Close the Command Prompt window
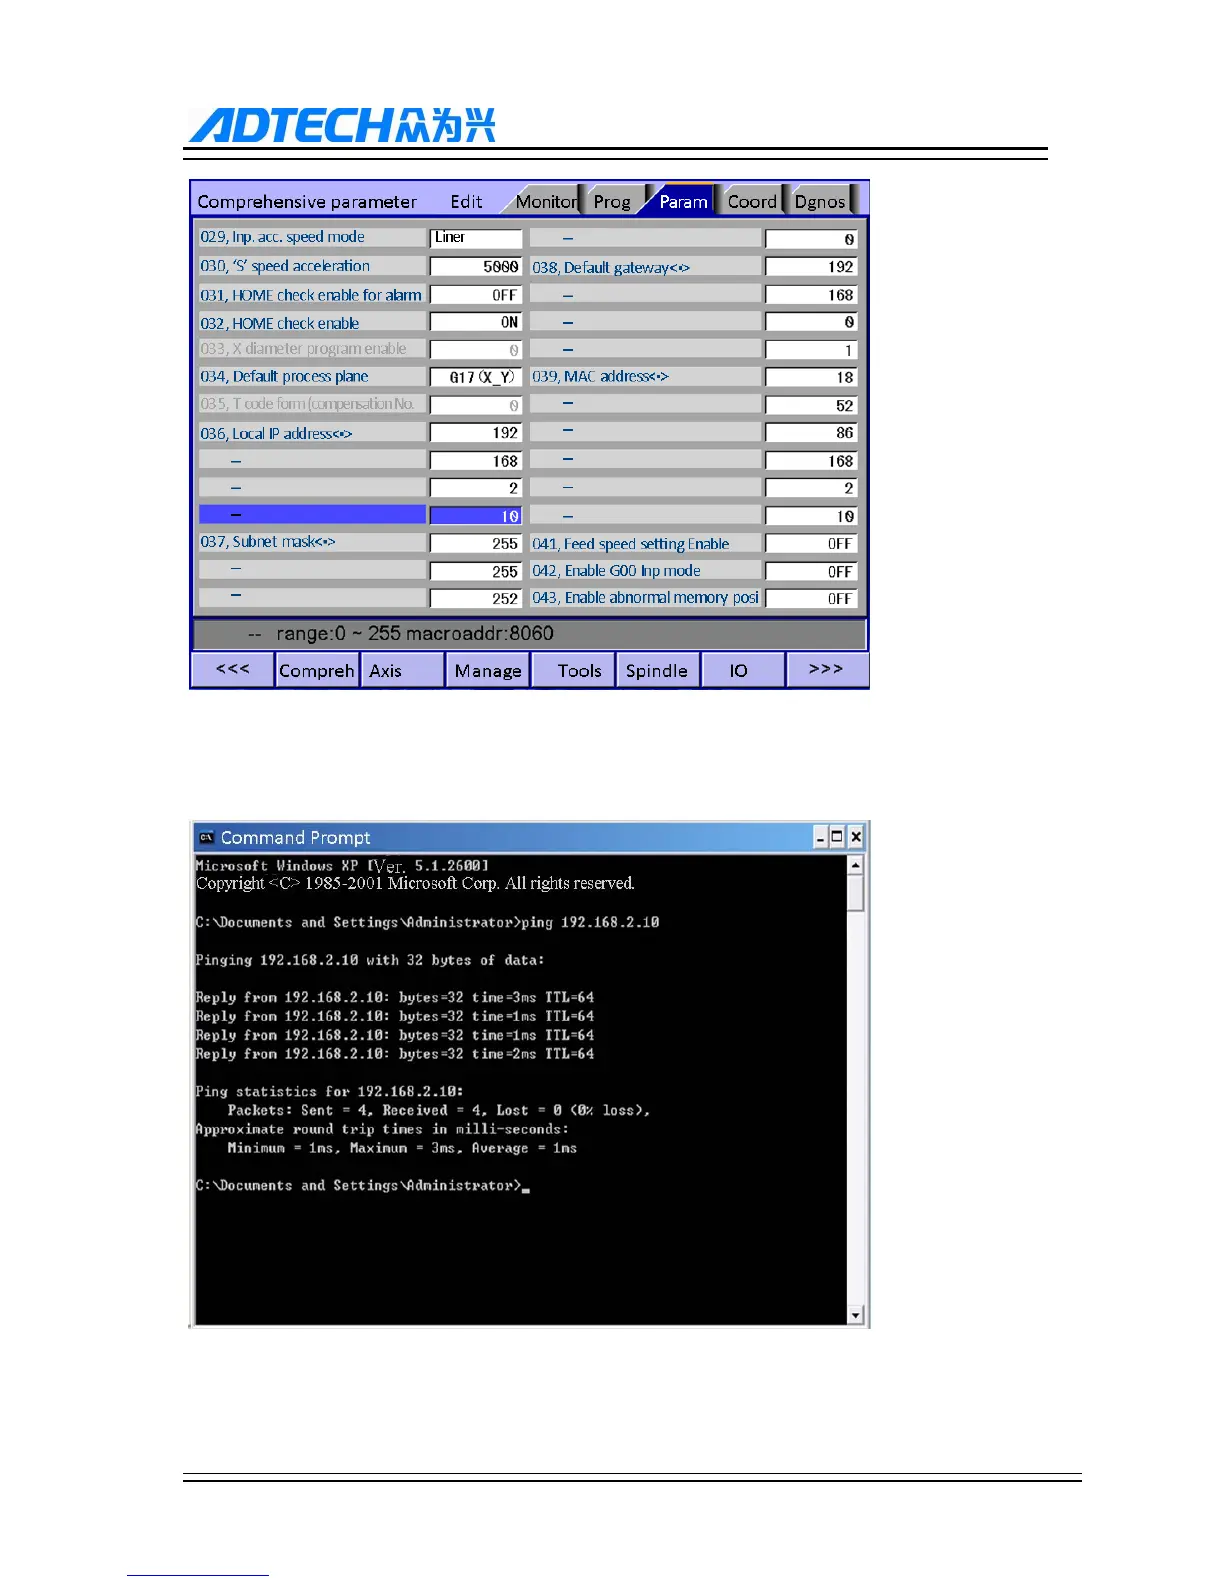The height and width of the screenshot is (1584, 1224). tap(856, 837)
